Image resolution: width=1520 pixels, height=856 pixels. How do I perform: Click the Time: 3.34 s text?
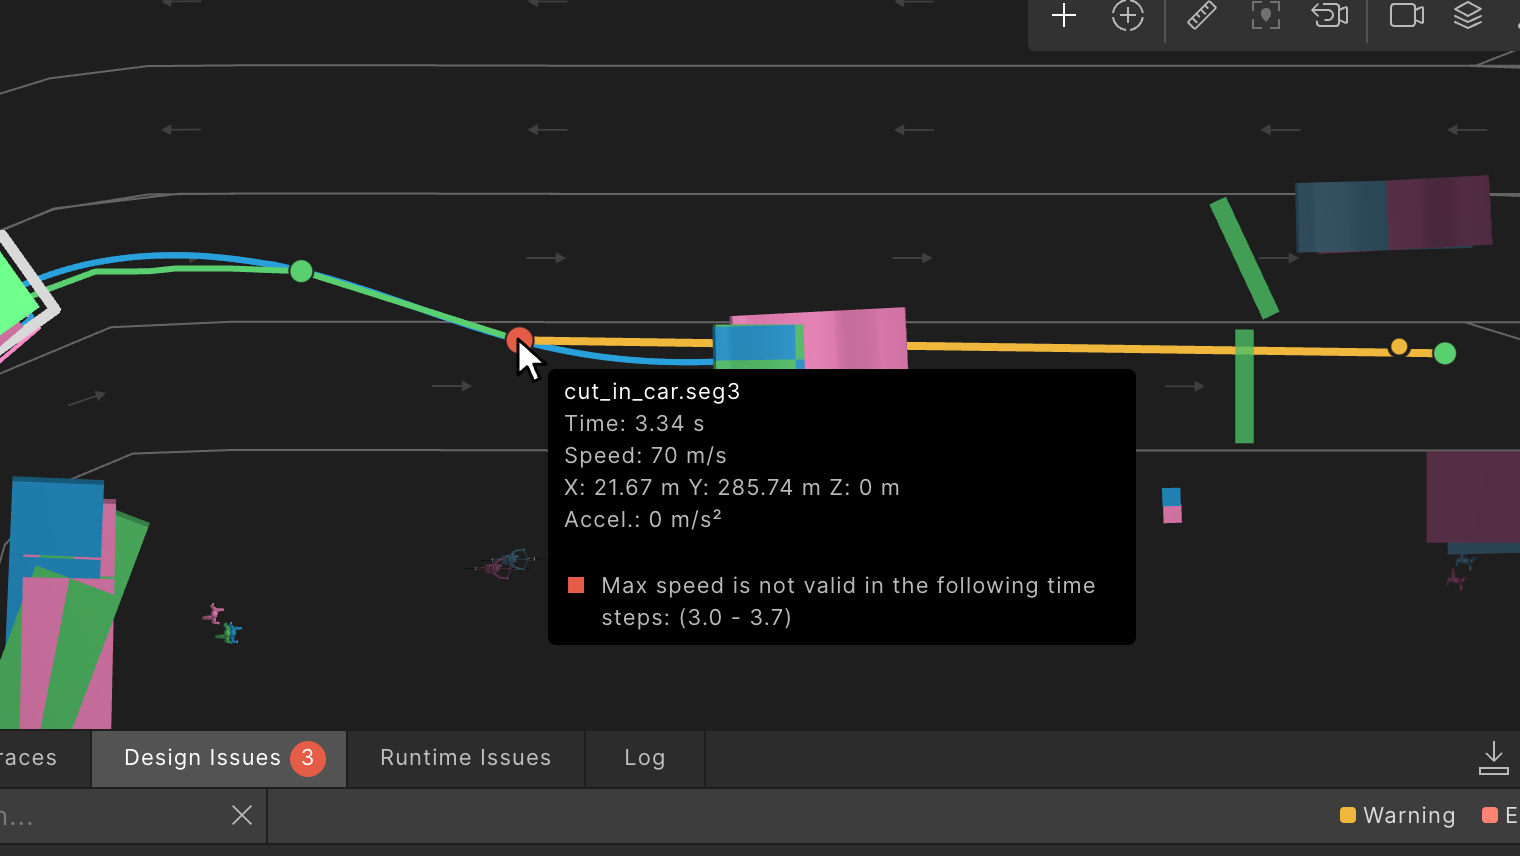[634, 423]
